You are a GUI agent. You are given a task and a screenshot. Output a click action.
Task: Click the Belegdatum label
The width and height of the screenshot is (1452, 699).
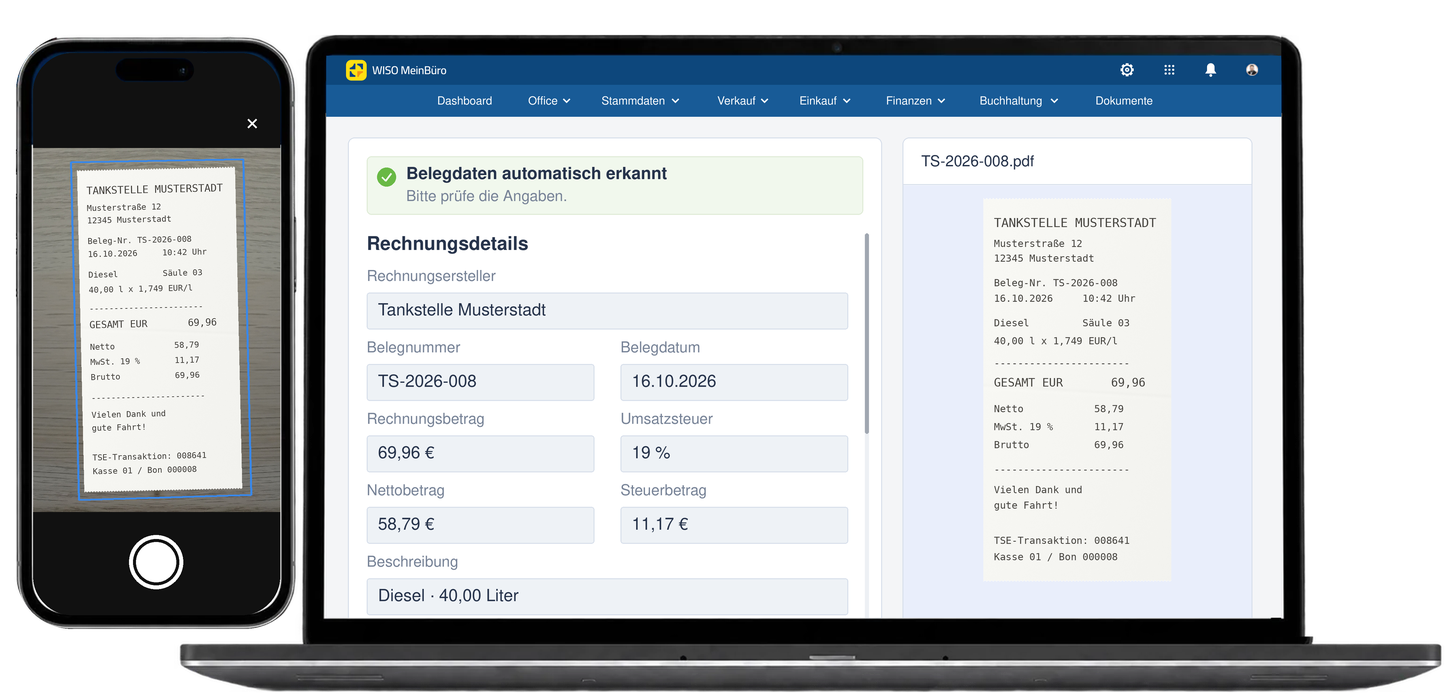click(x=660, y=348)
